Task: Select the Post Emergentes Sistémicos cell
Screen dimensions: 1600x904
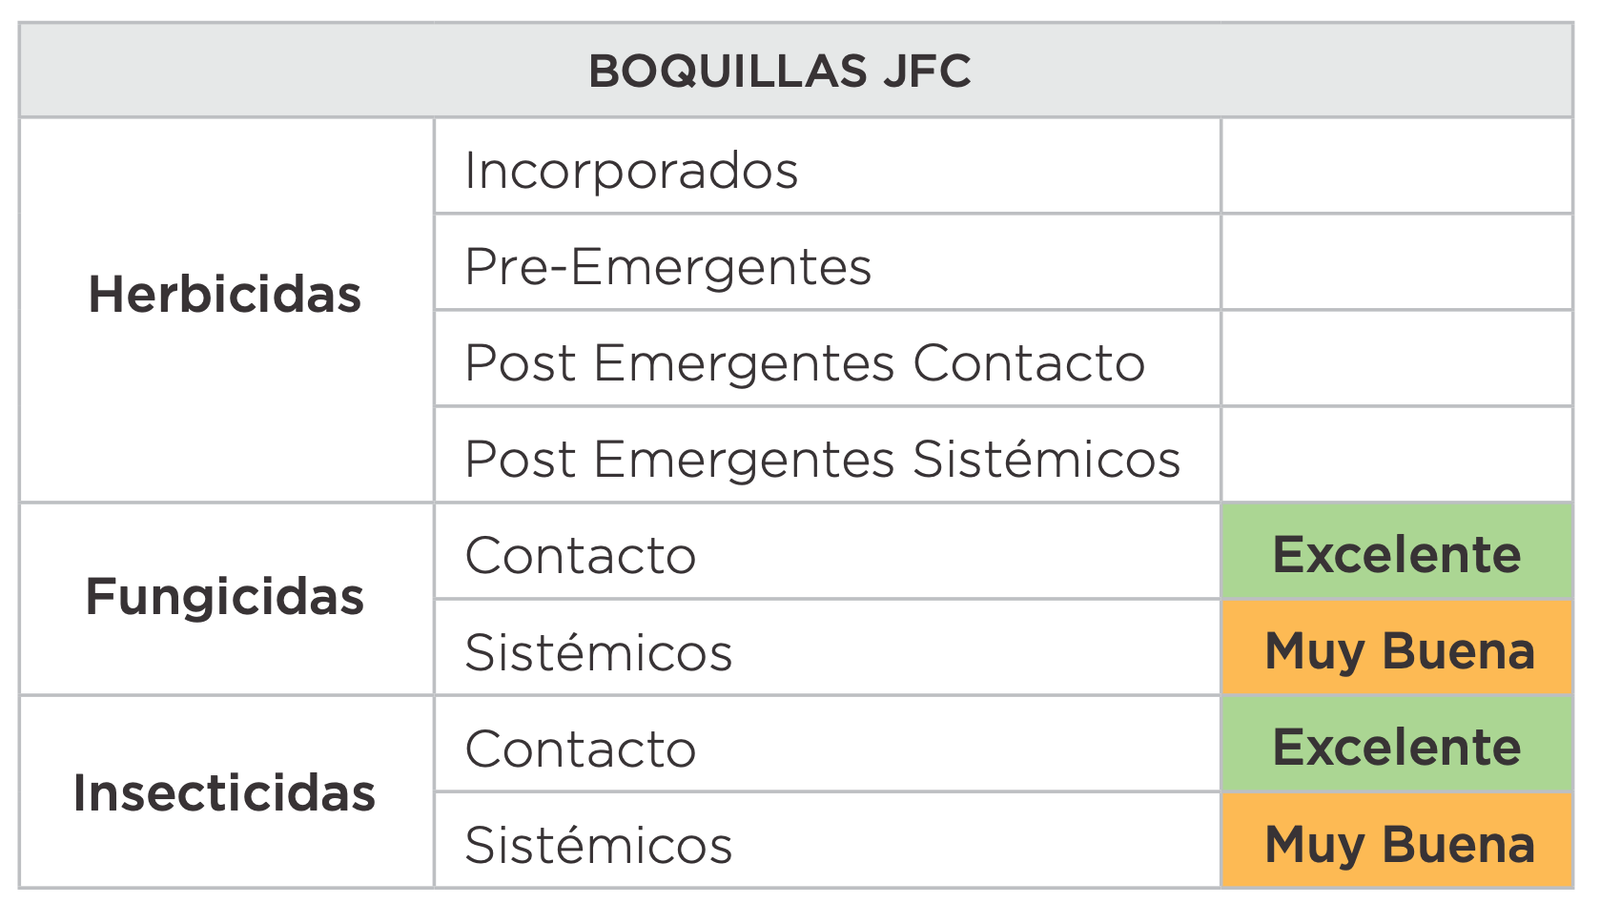Action: pos(822,459)
